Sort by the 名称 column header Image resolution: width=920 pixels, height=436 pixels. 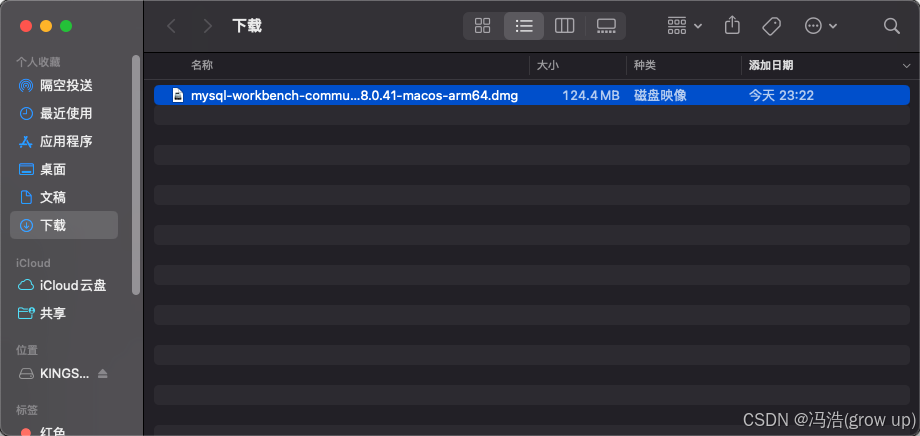pyautogui.click(x=202, y=66)
